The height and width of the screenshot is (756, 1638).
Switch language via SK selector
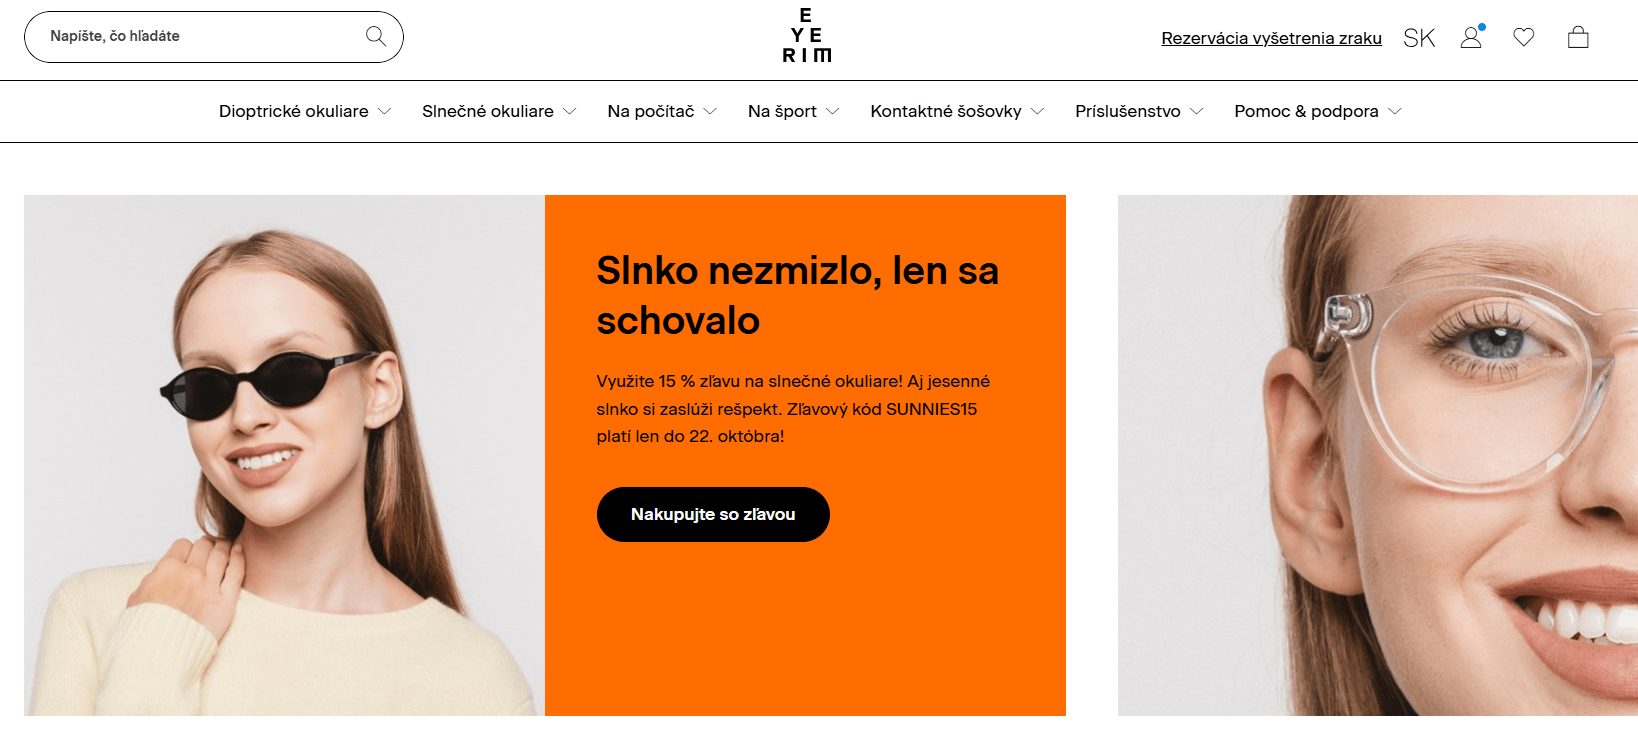[x=1419, y=38]
